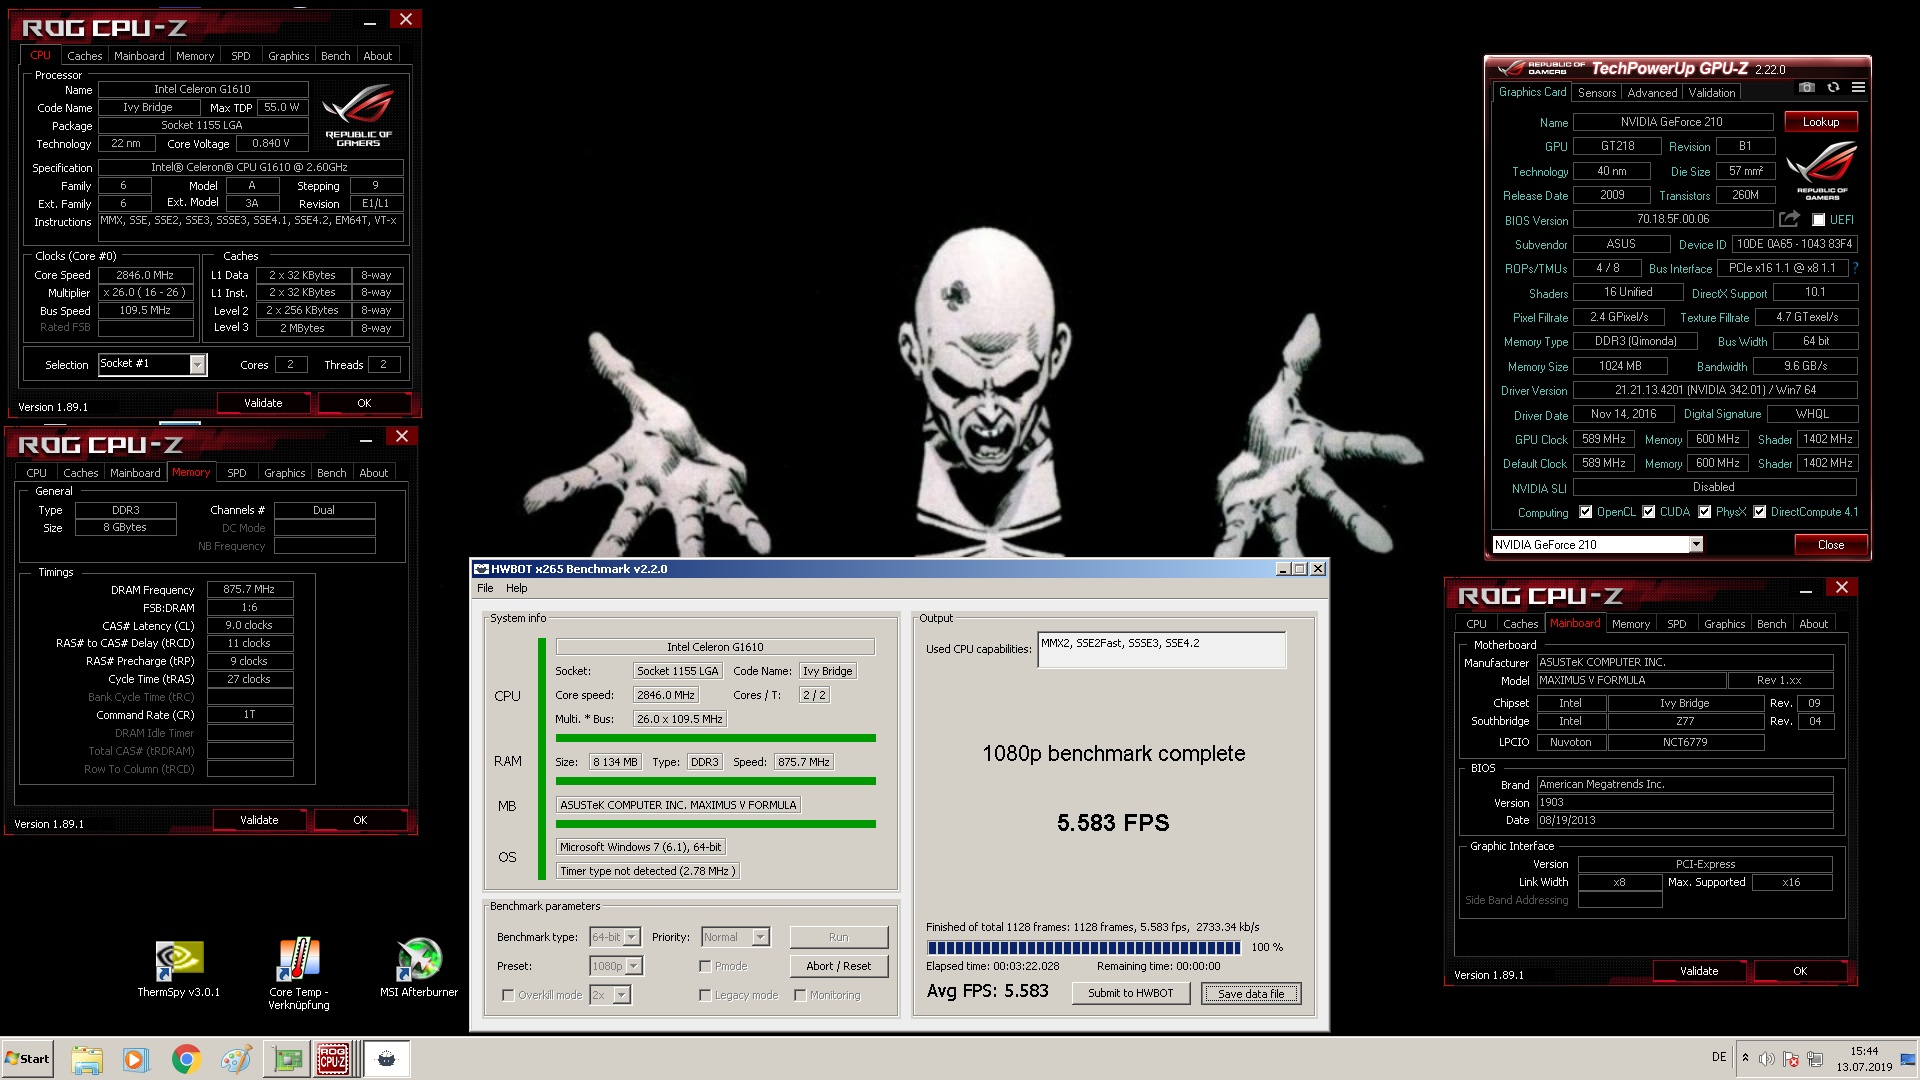Click the DRAM Frequency 875.7 MHz value
The image size is (1920, 1080).
point(249,590)
